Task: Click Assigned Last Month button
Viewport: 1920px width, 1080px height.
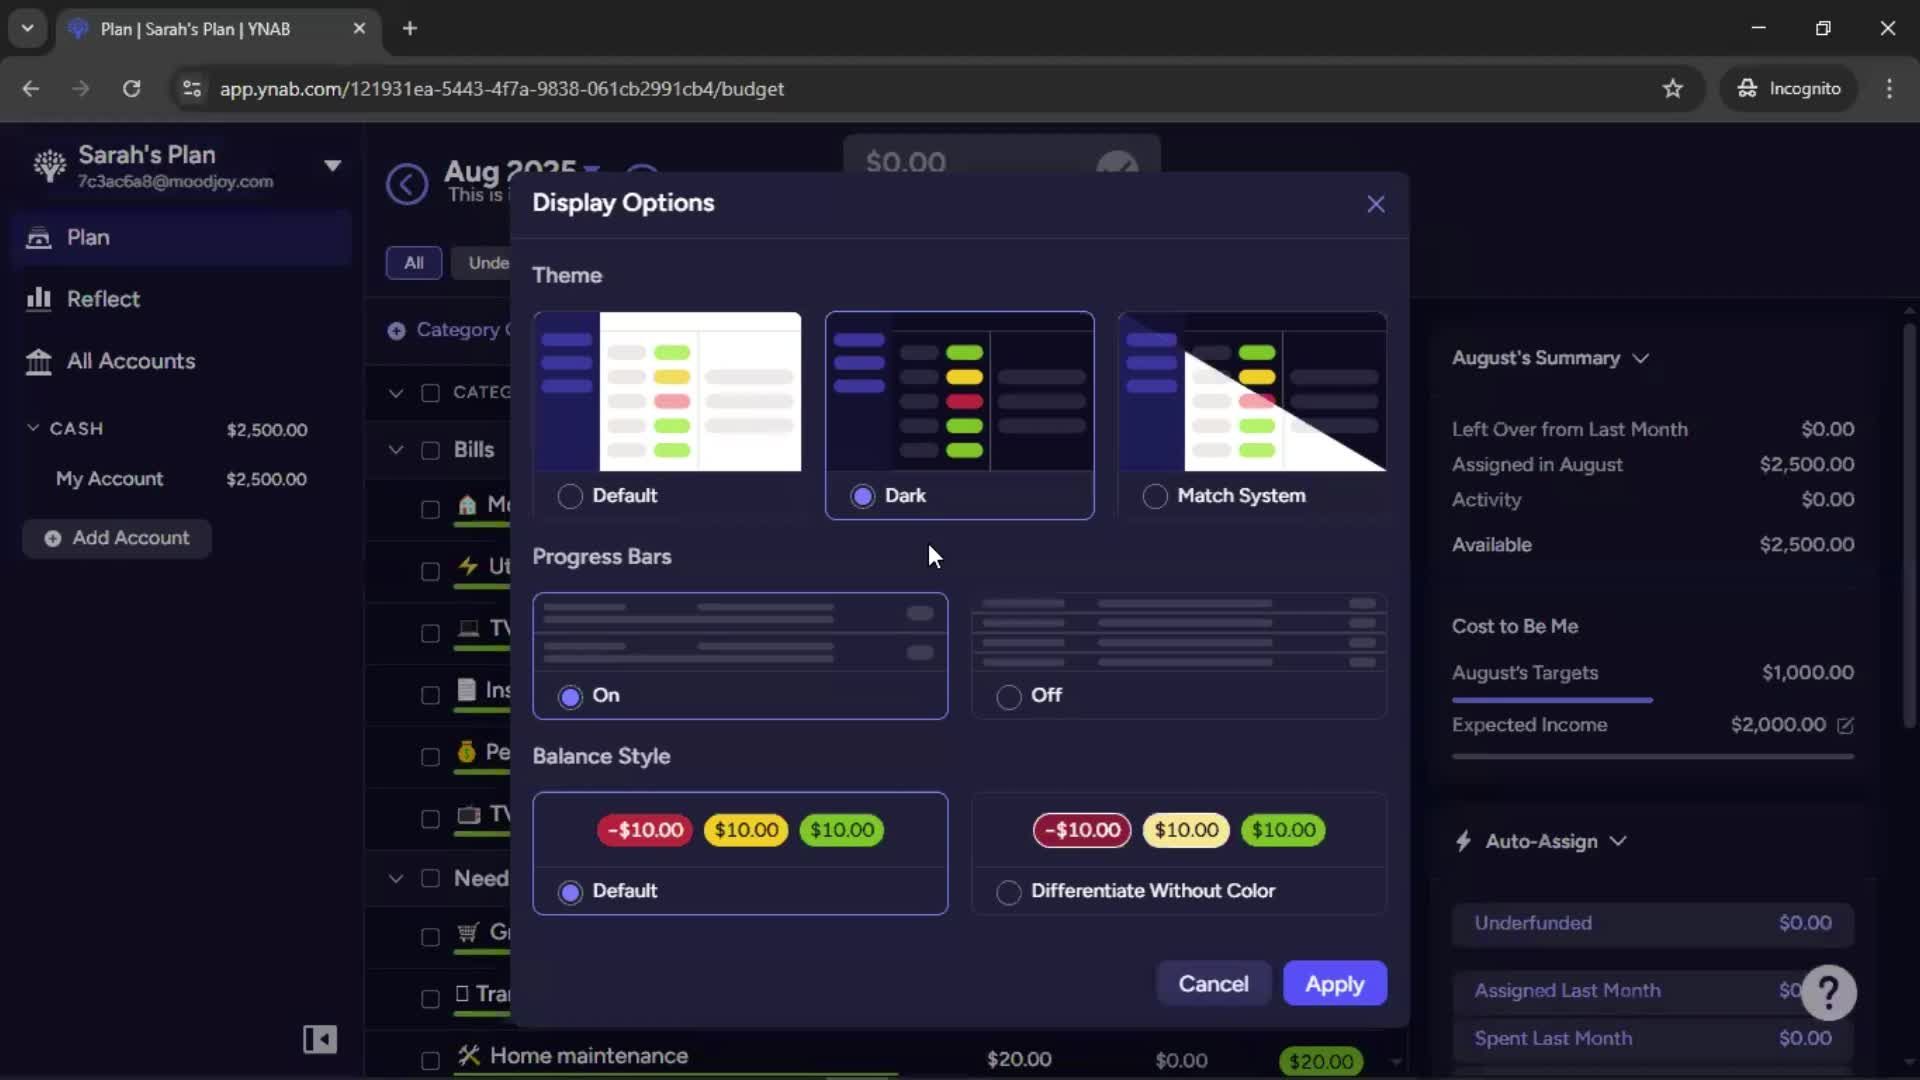Action: [x=1653, y=990]
